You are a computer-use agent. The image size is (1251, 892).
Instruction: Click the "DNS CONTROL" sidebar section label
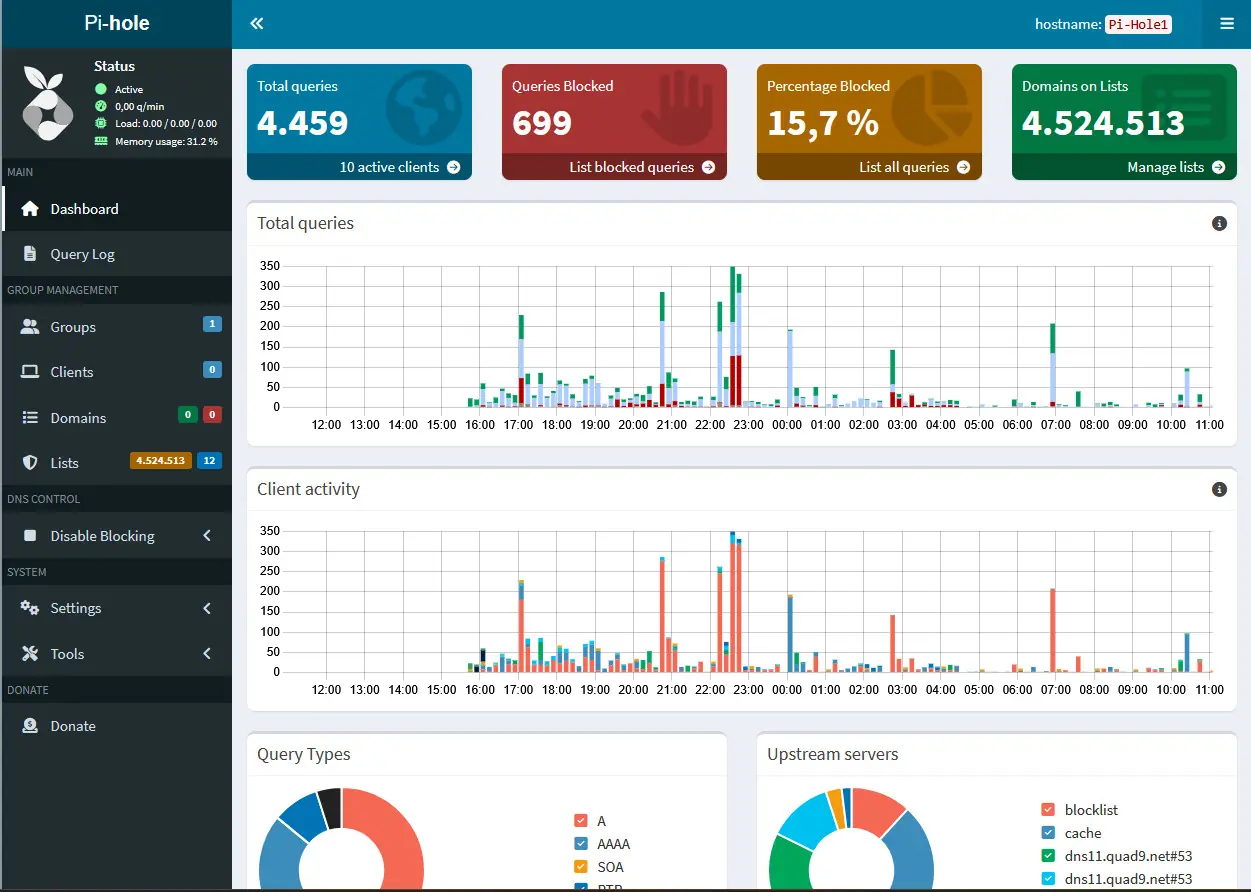pos(44,499)
